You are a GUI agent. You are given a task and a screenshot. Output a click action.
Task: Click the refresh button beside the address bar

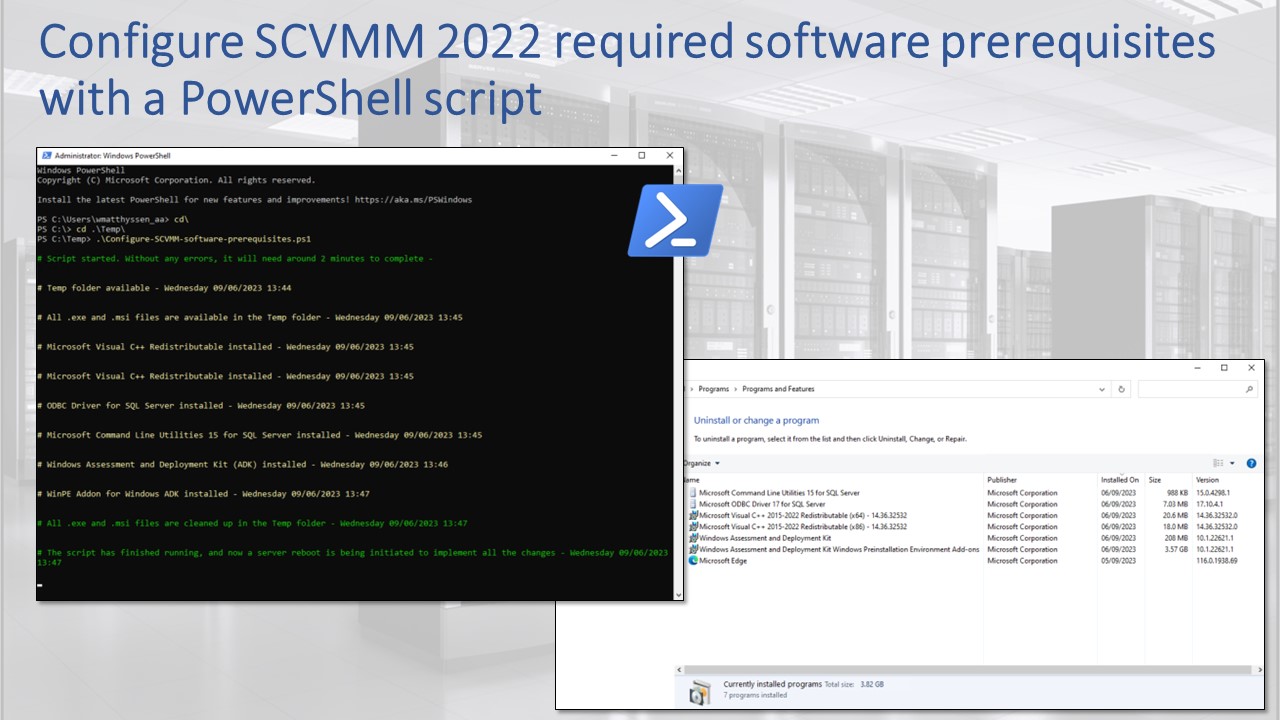click(1122, 389)
